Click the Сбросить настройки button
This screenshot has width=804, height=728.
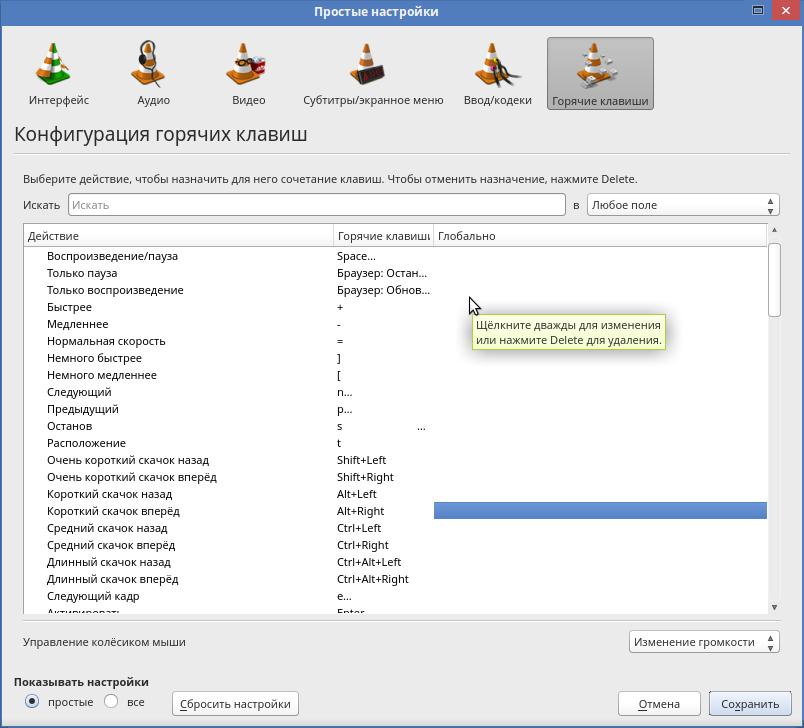pos(235,704)
